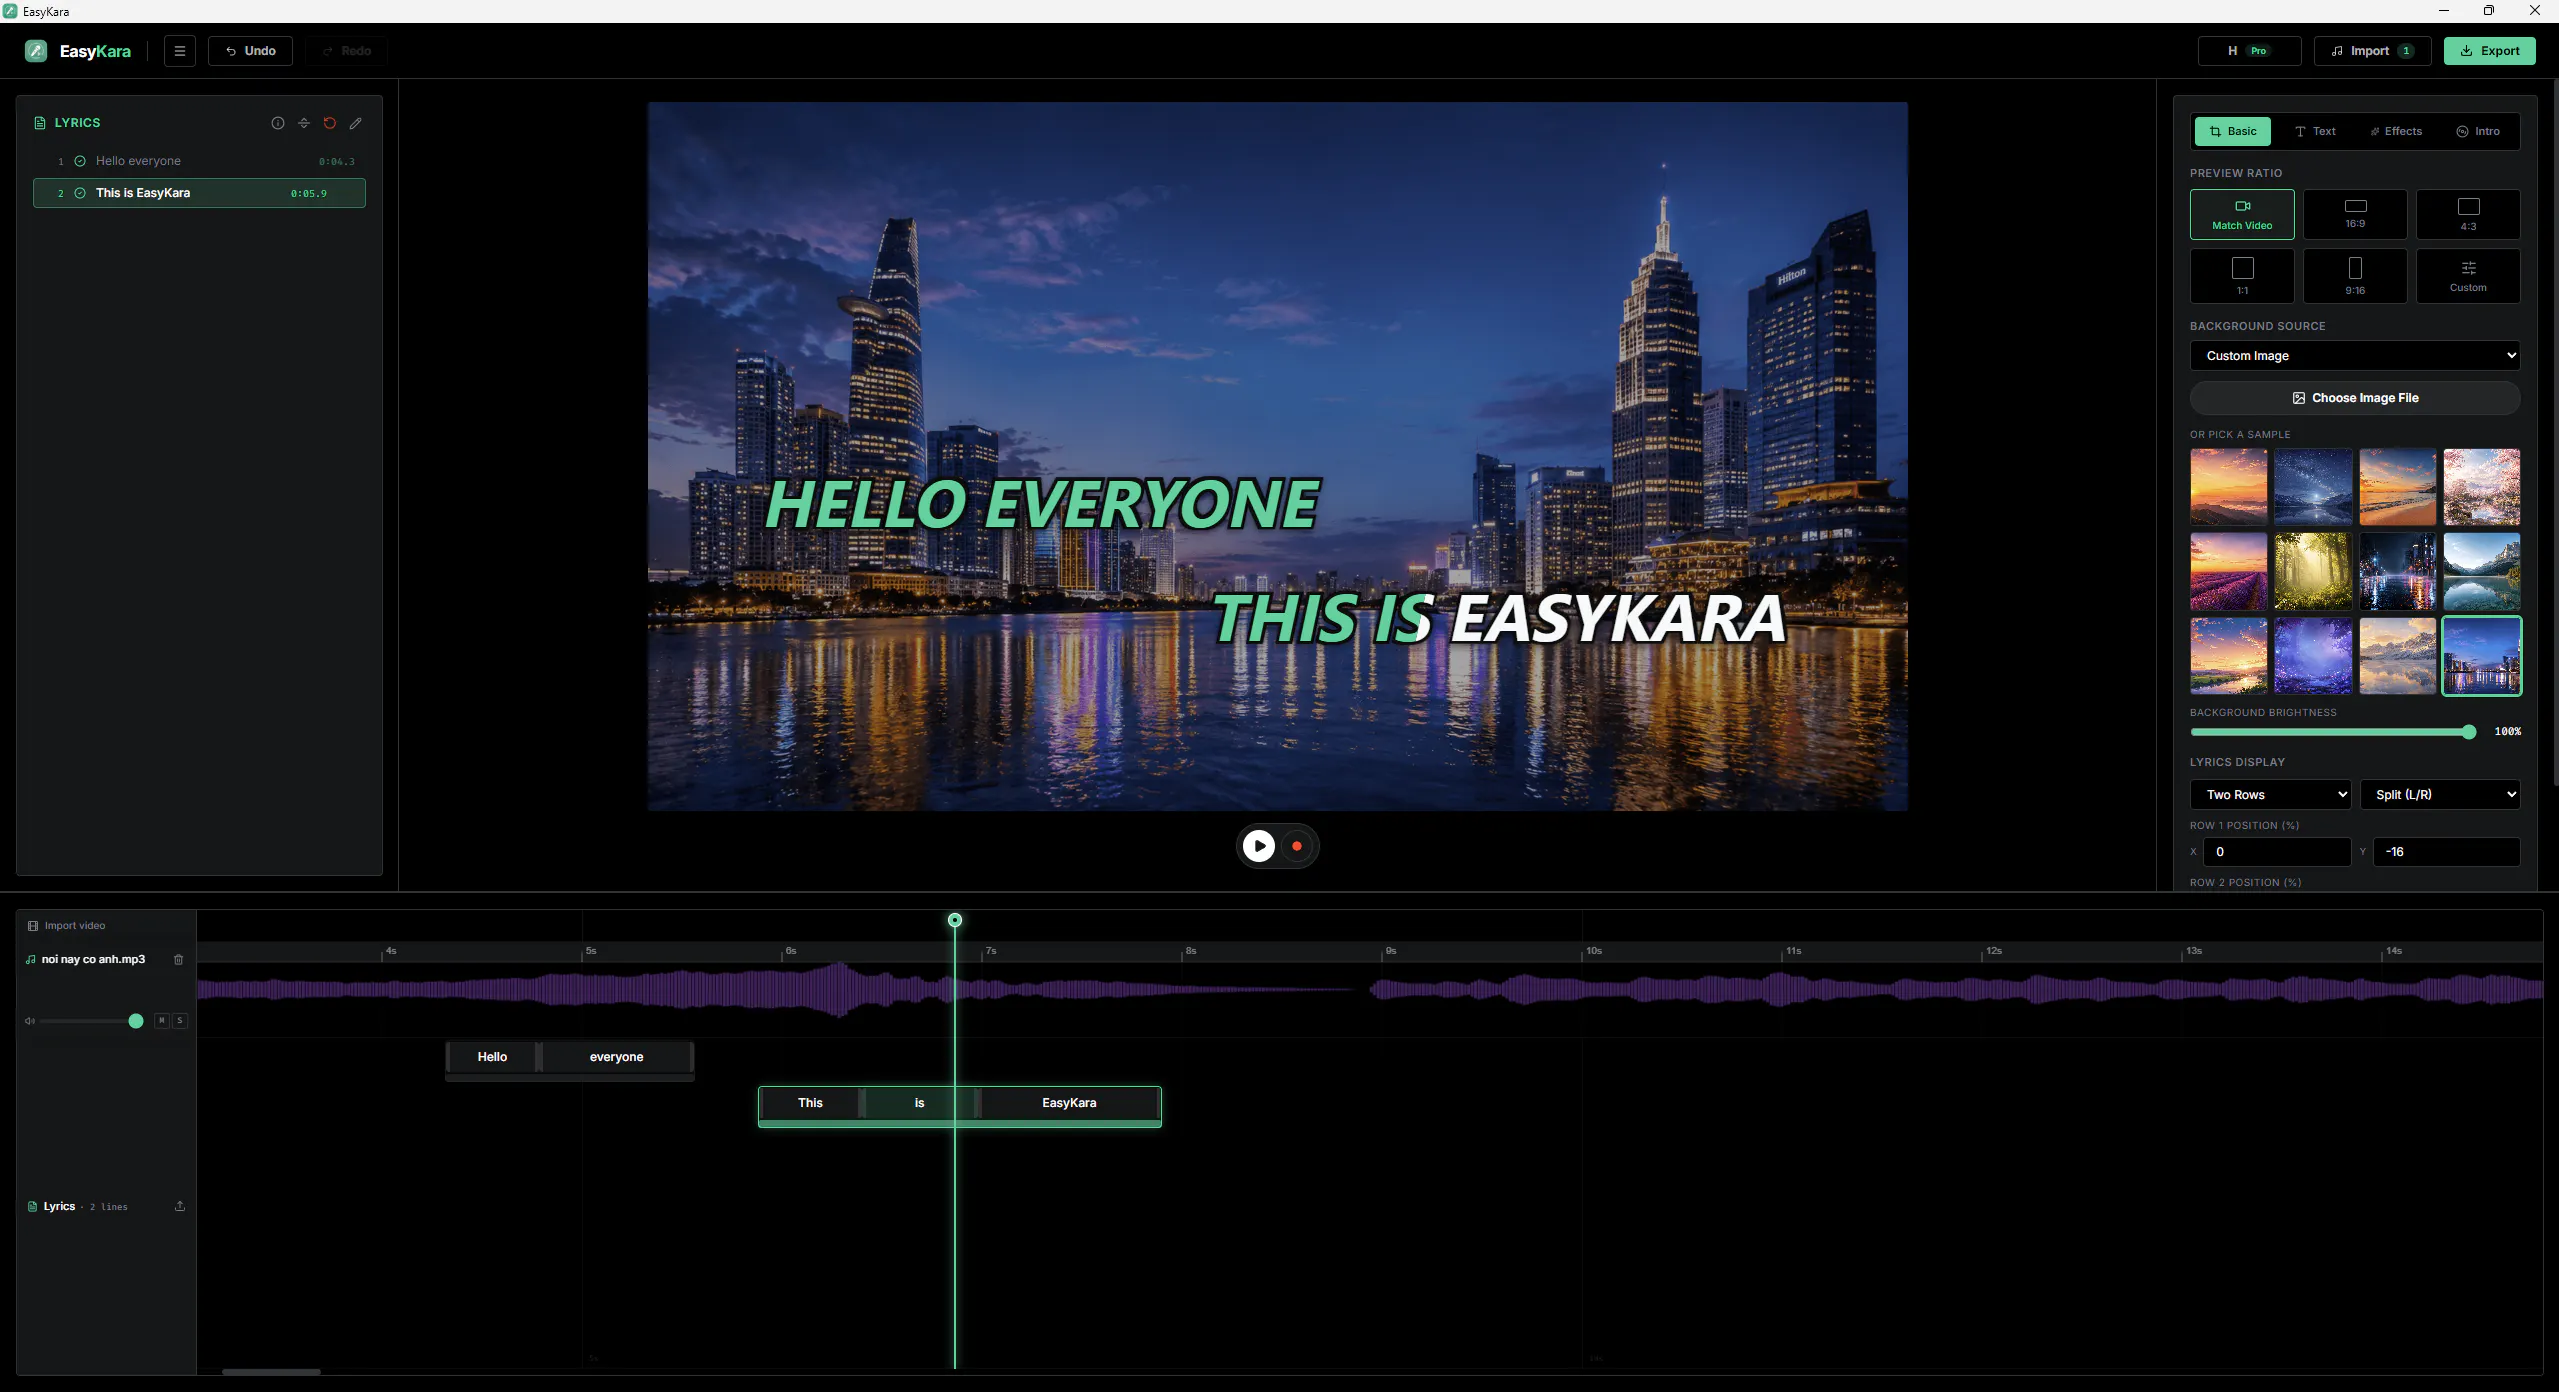This screenshot has height=1392, width=2559.
Task: Solo audio track with the S button
Action: (x=180, y=1021)
